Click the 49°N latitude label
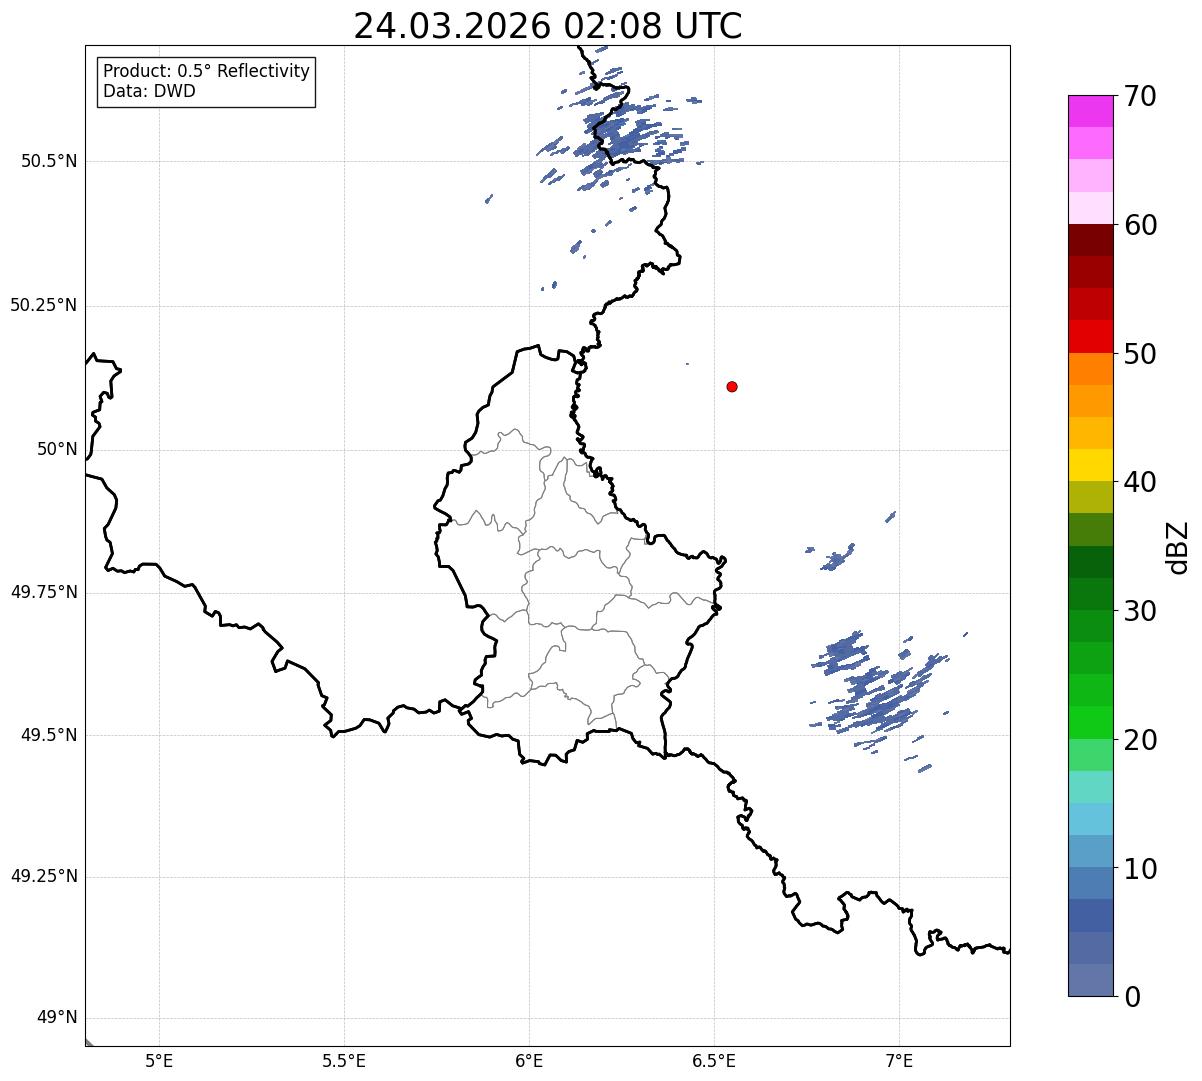The height and width of the screenshot is (1081, 1202). pyautogui.click(x=57, y=1018)
